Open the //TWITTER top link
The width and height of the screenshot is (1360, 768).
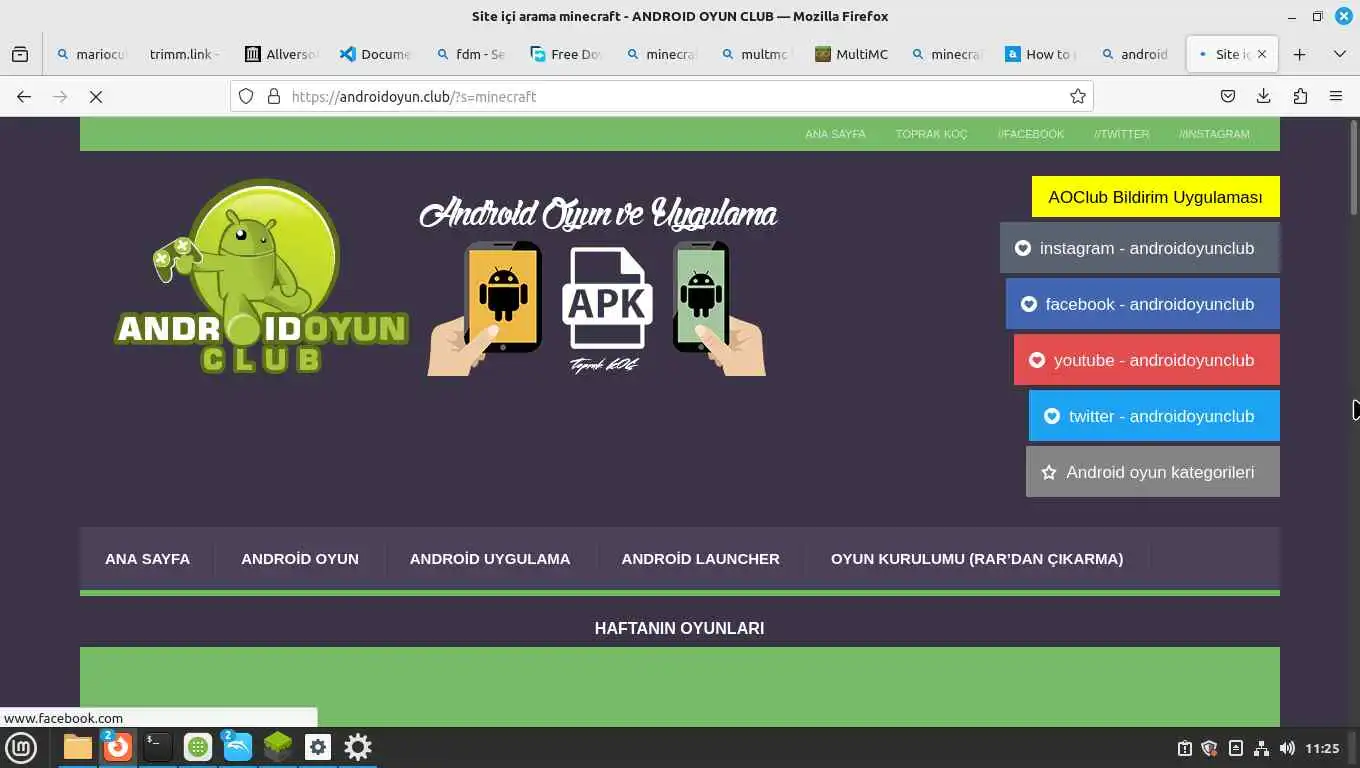pos(1121,134)
